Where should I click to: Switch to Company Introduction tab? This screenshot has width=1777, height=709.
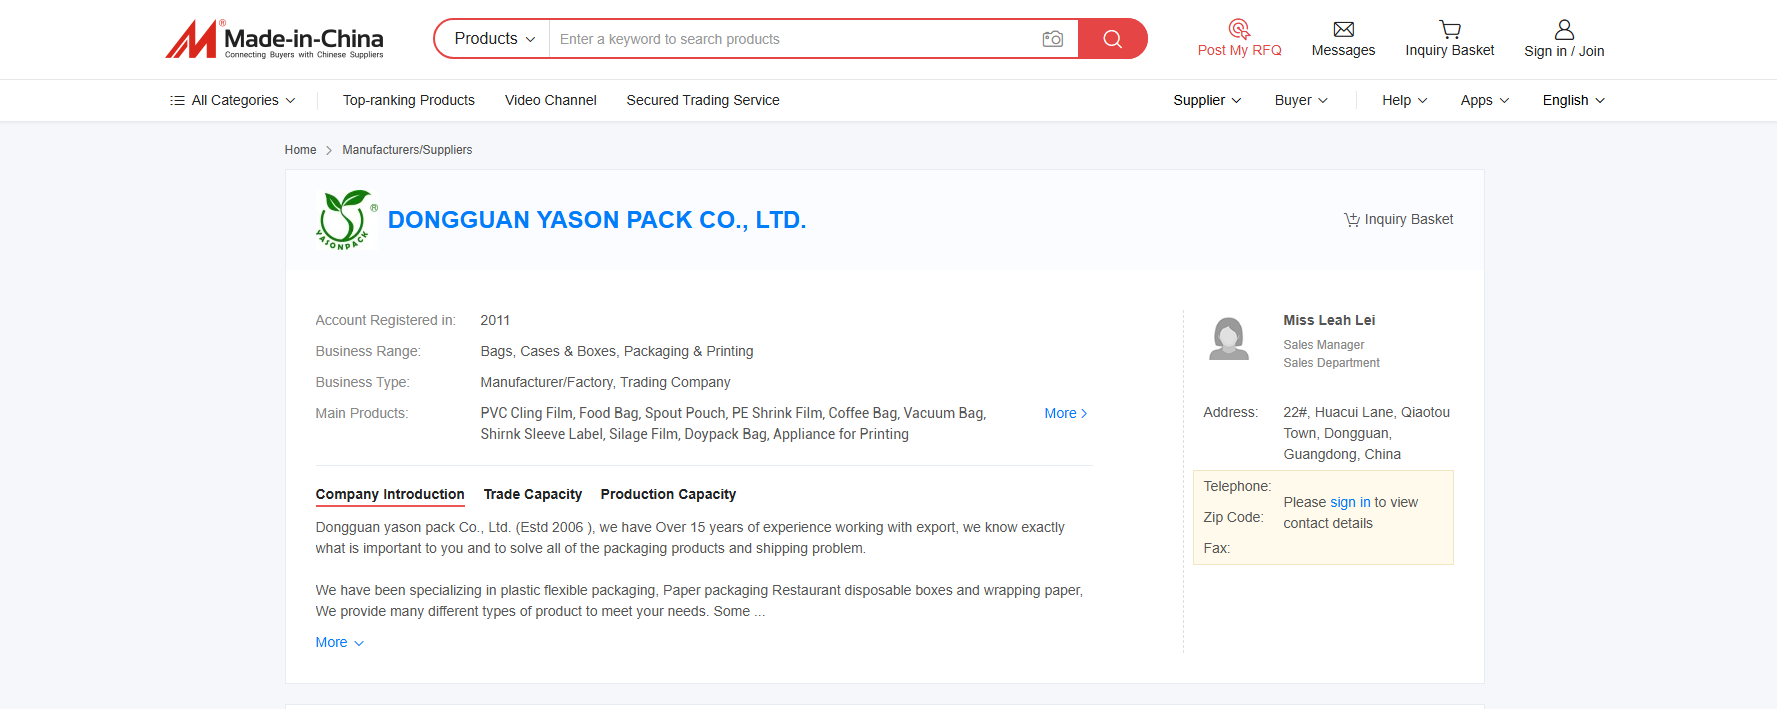(390, 494)
